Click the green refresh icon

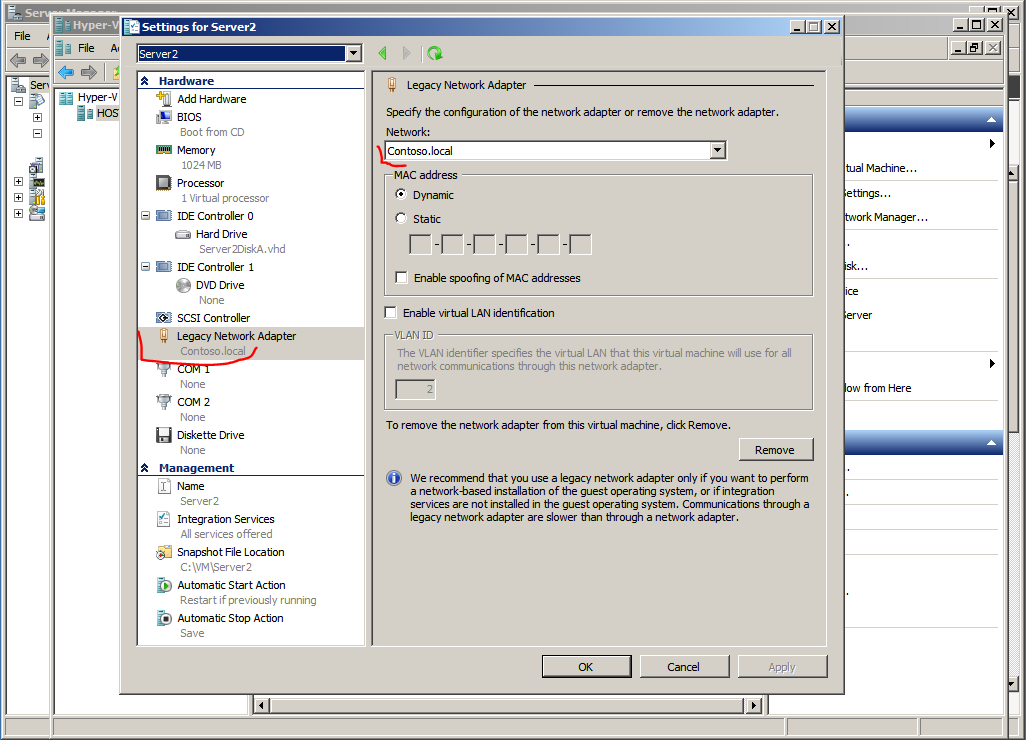pyautogui.click(x=435, y=53)
